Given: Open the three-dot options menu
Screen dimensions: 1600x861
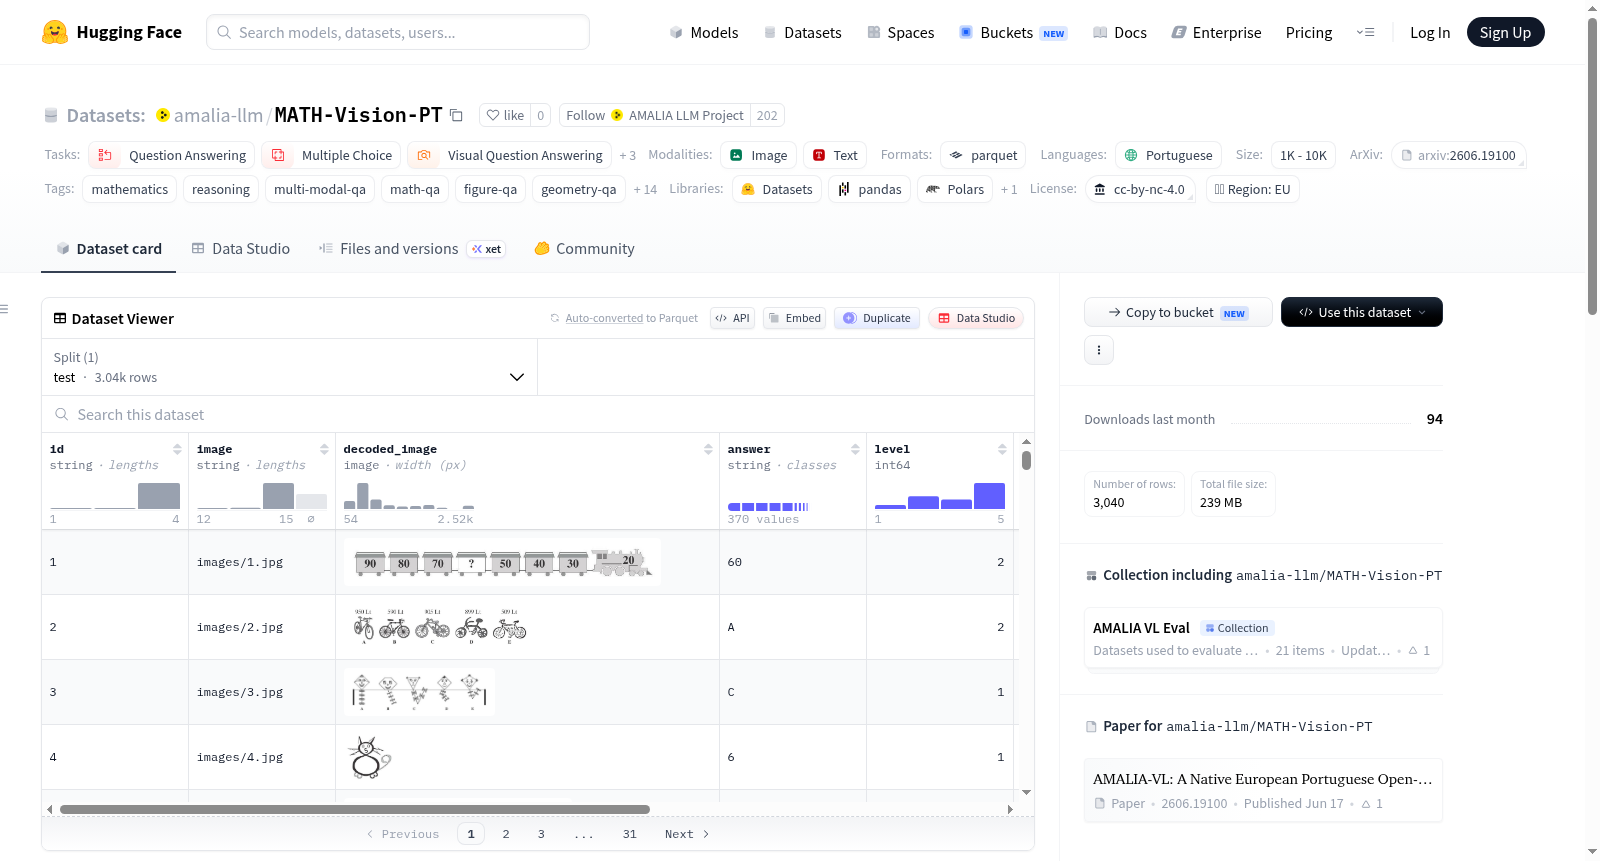Looking at the screenshot, I should tap(1099, 350).
